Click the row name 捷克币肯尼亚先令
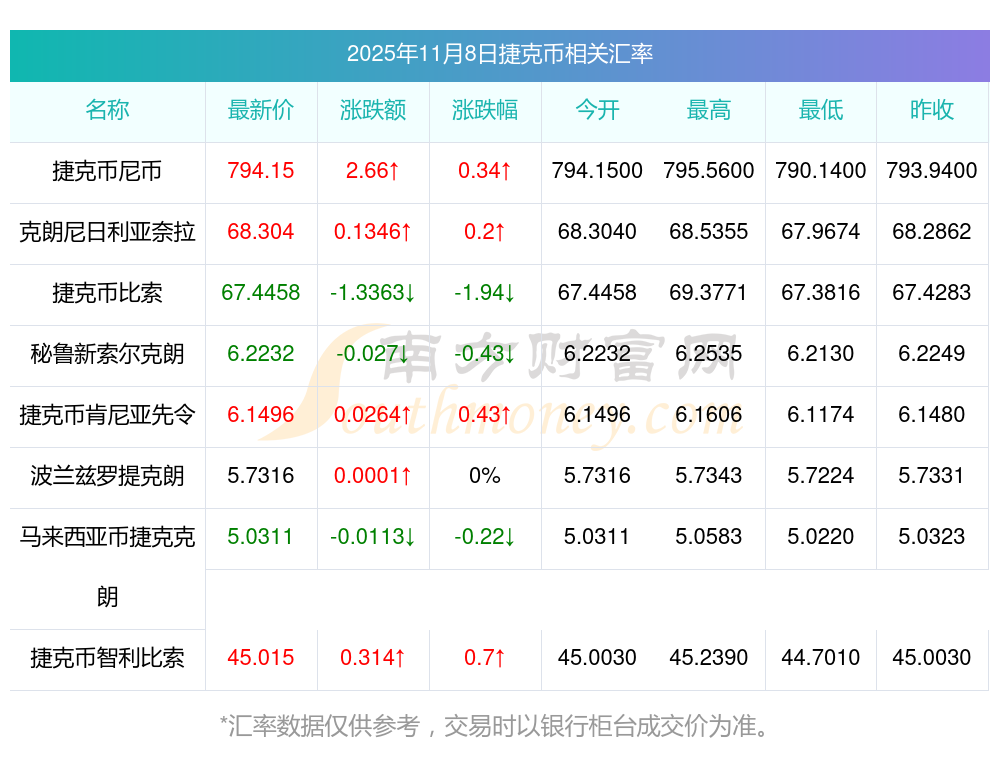 (x=107, y=415)
